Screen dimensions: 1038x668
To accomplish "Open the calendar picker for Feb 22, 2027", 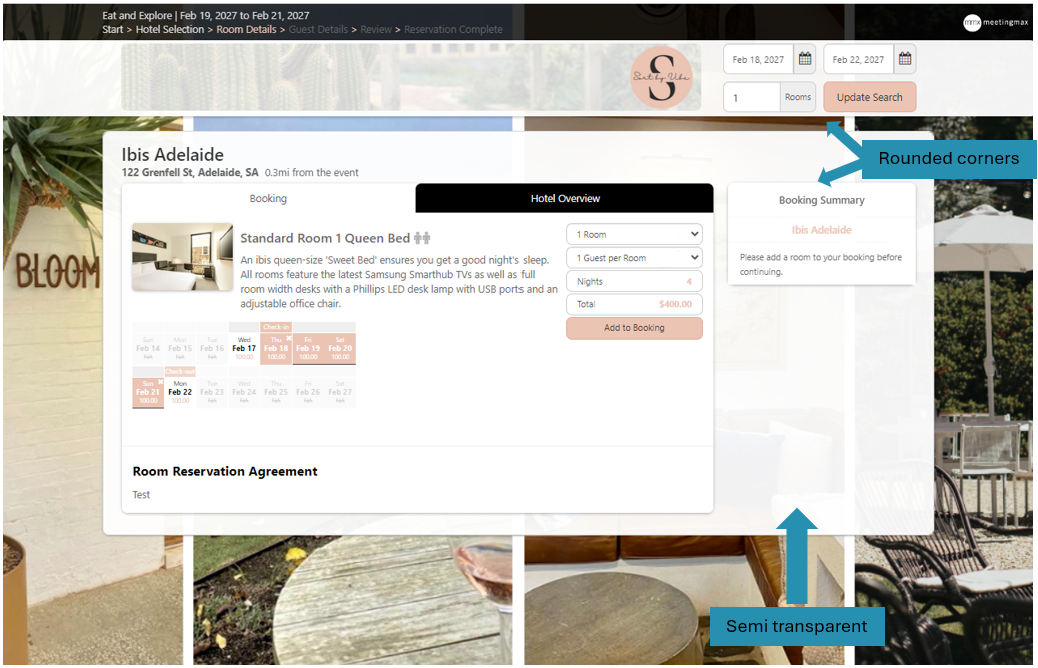I will 904,59.
